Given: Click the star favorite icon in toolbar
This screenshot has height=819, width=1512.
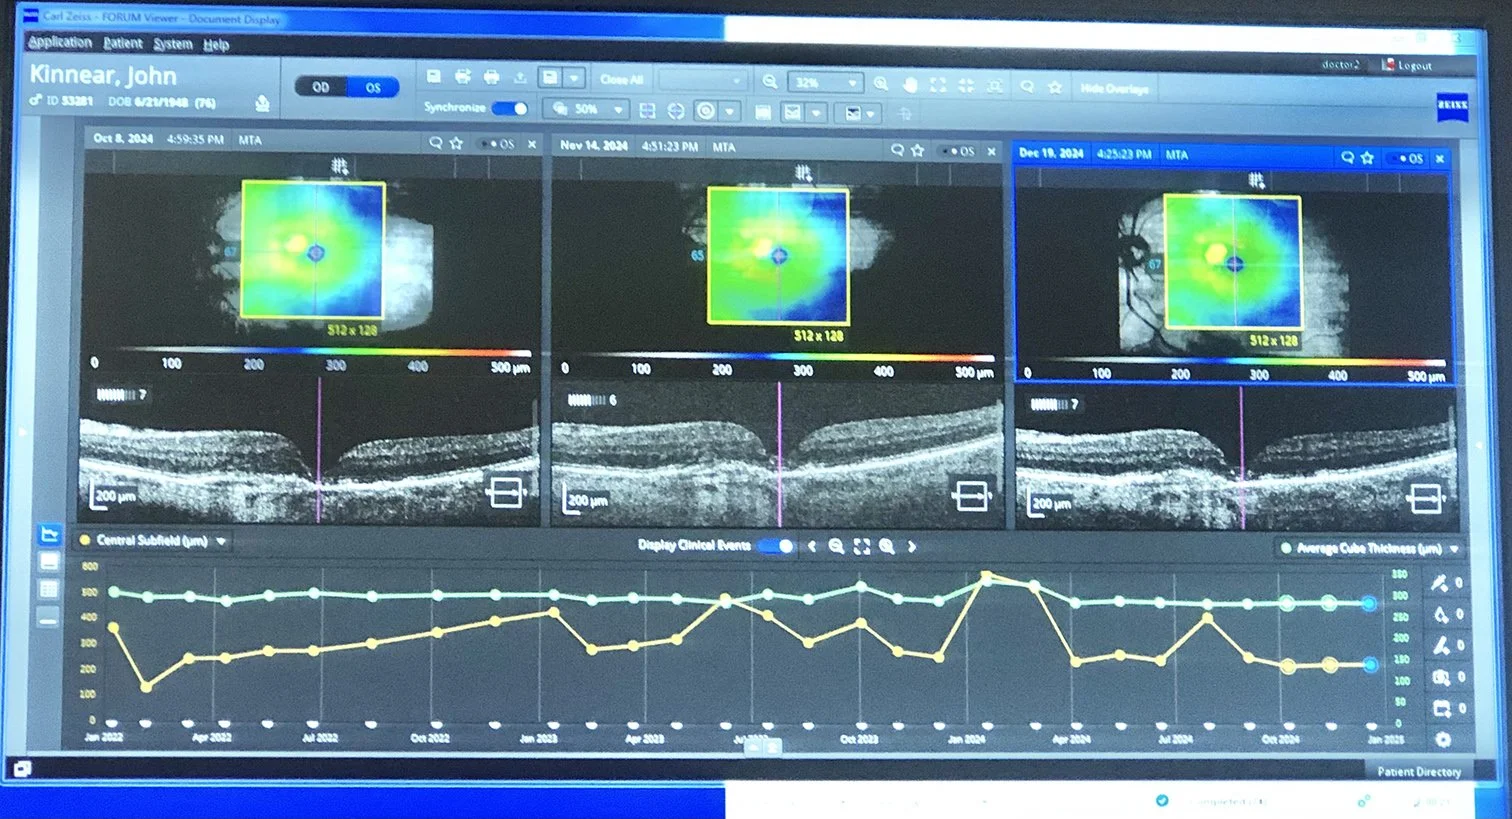Looking at the screenshot, I should tap(1054, 87).
